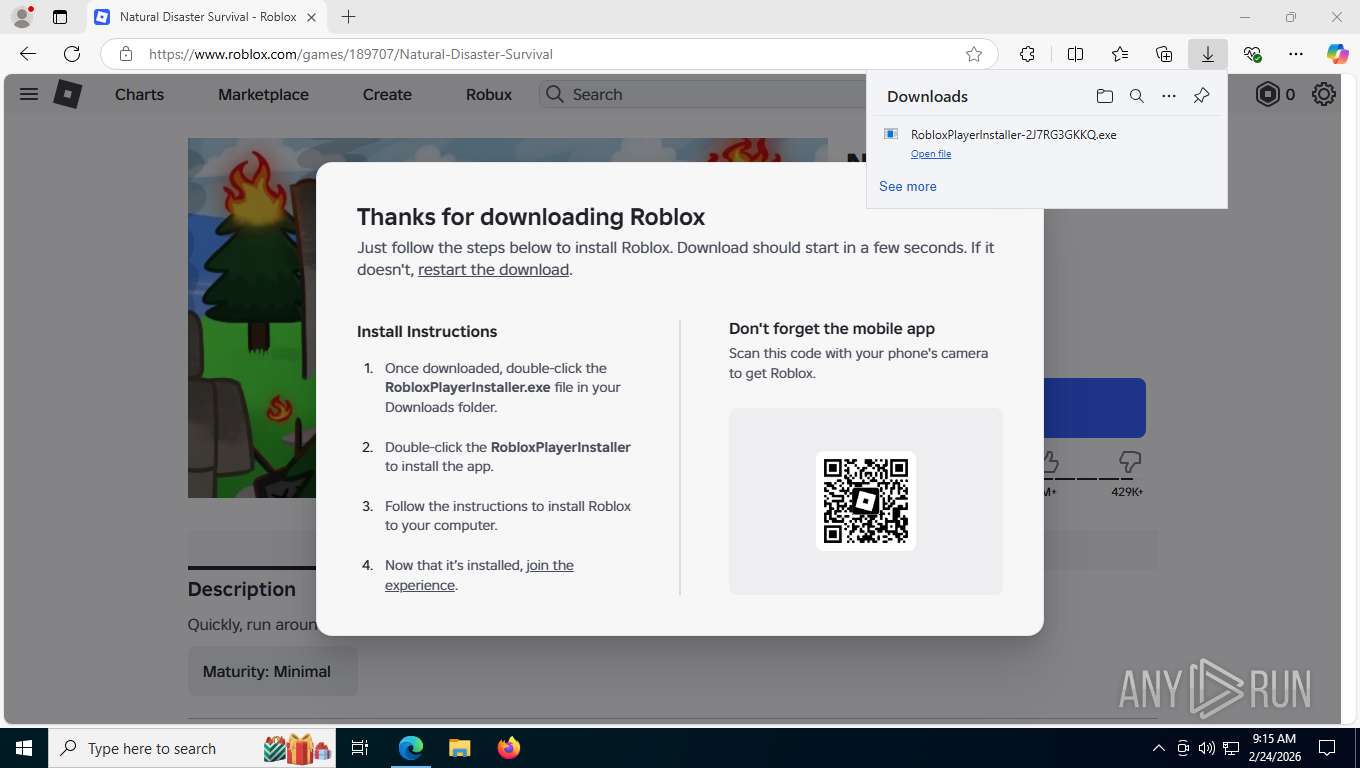The image size is (1360, 768).
Task: Open the browser profile avatar
Action: click(x=22, y=17)
